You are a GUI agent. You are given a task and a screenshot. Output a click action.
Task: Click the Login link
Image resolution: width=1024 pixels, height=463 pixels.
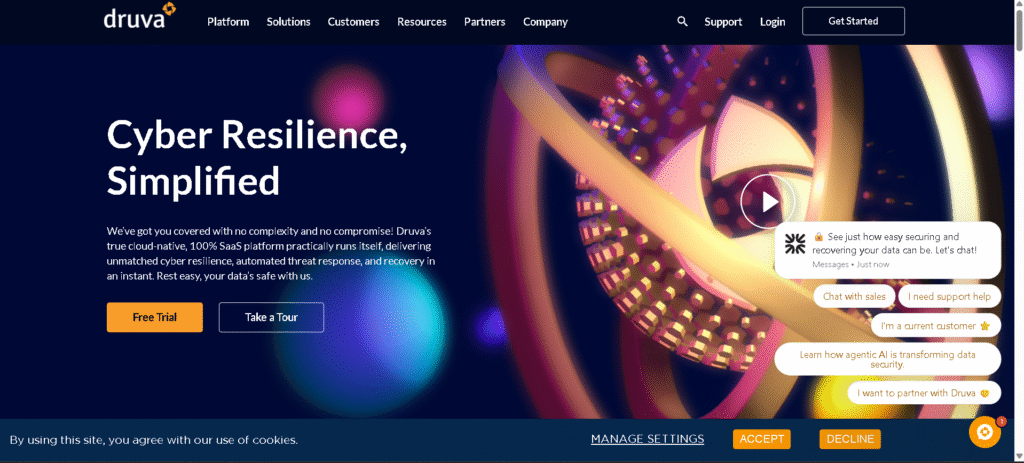[x=773, y=22]
